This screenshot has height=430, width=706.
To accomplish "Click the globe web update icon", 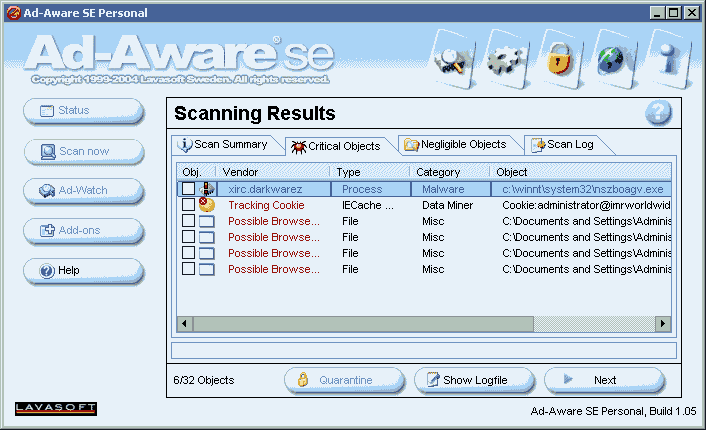I will (x=614, y=60).
